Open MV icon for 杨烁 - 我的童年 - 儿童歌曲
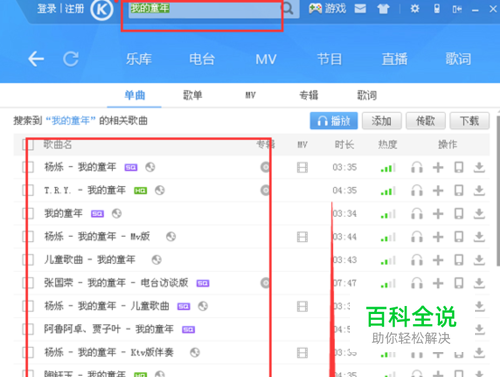 click(x=302, y=306)
